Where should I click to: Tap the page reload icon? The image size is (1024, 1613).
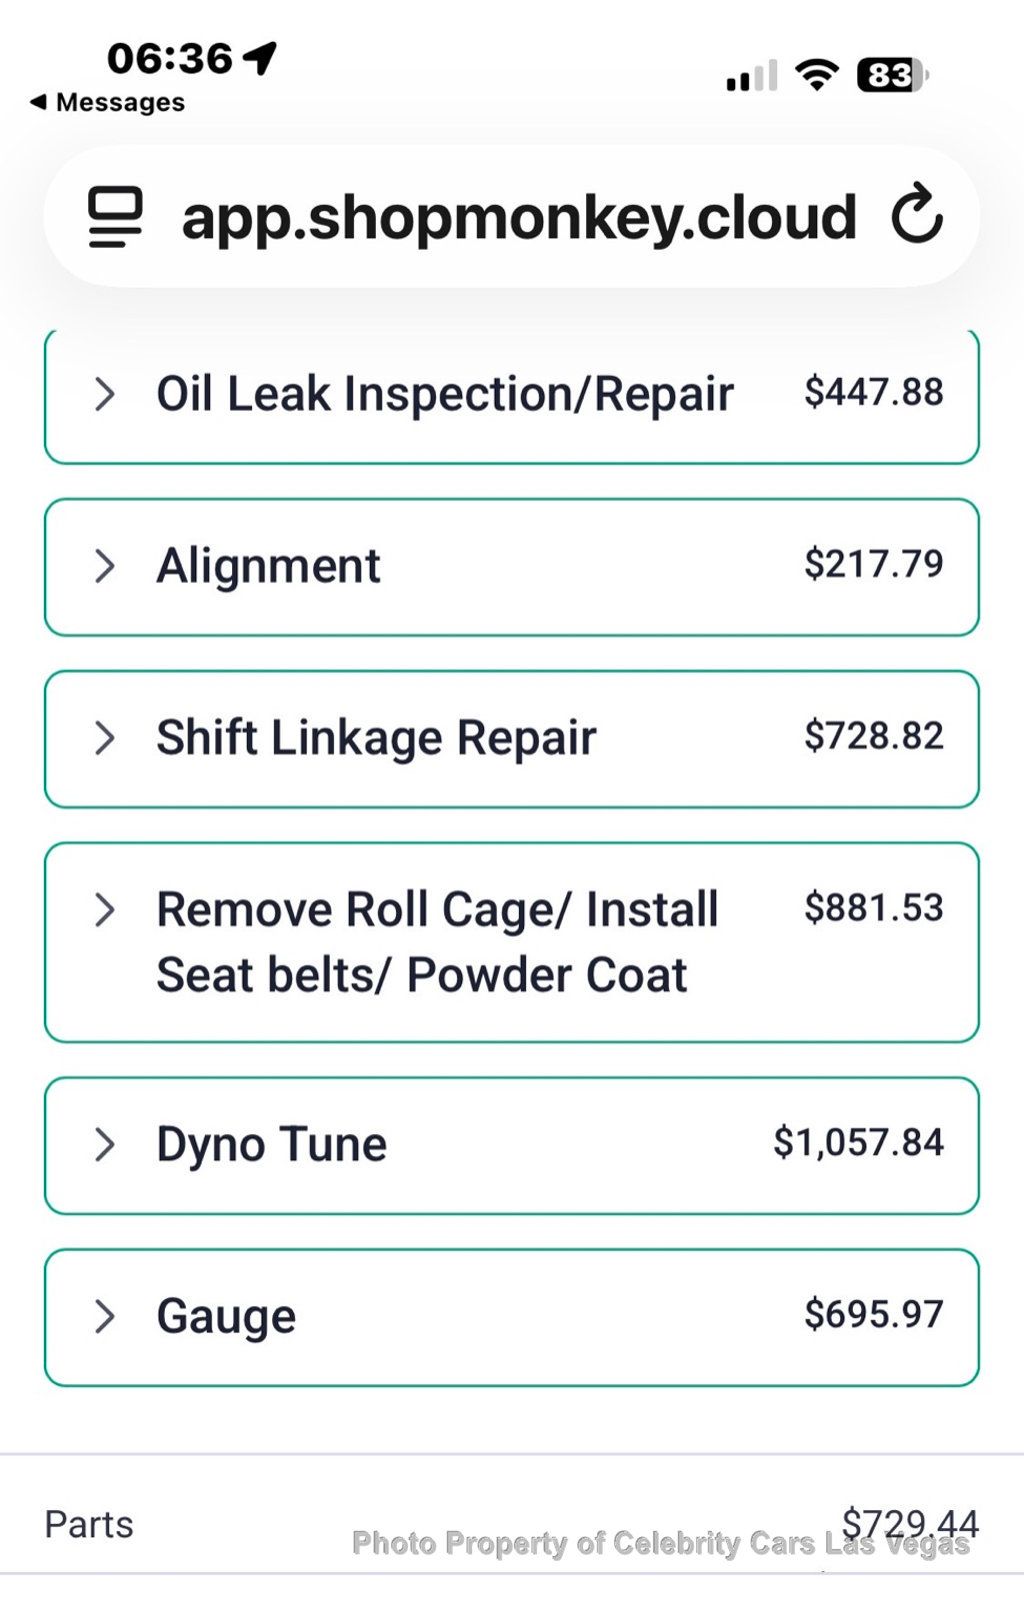(917, 215)
